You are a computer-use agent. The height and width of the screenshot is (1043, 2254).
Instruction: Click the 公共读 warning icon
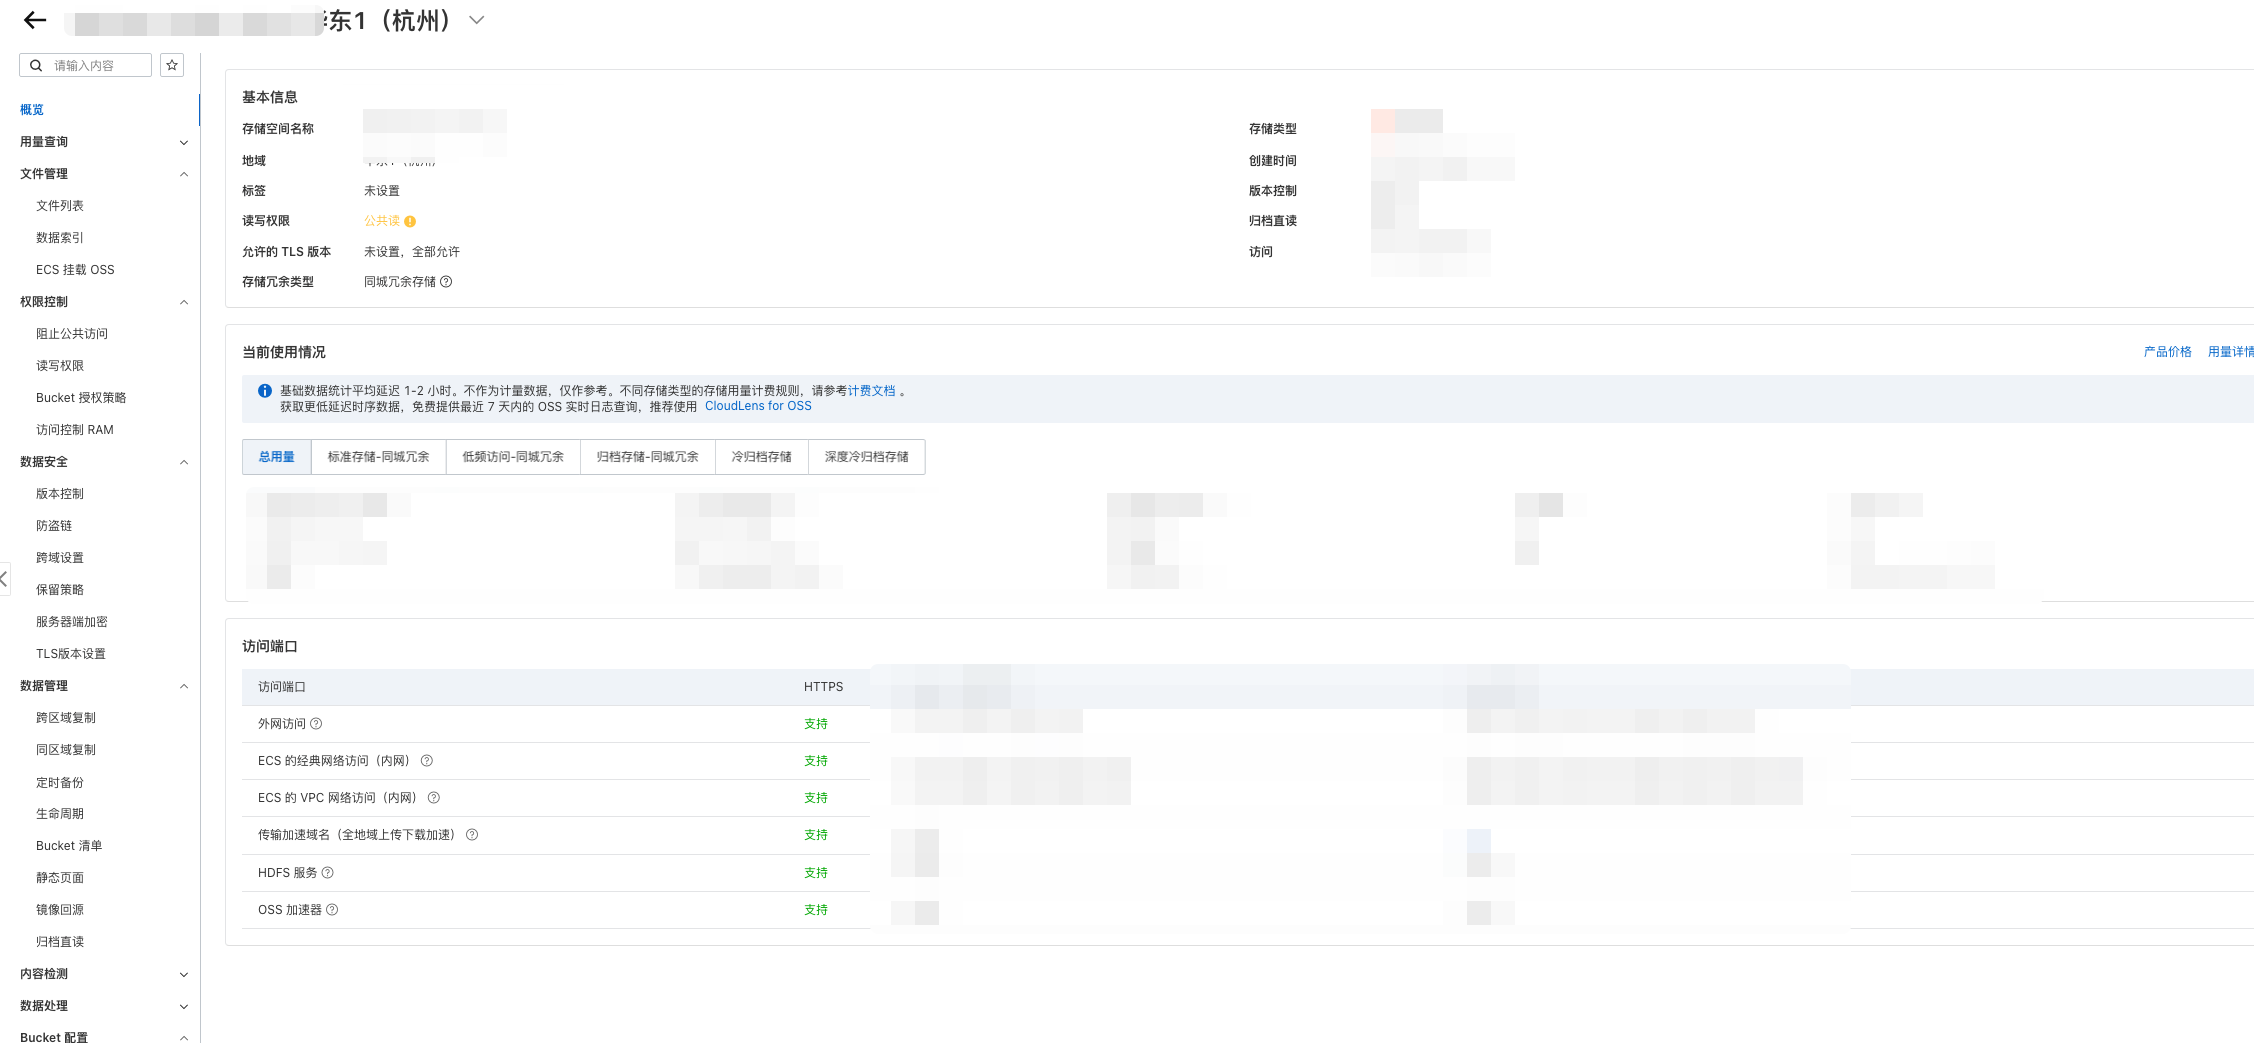410,221
